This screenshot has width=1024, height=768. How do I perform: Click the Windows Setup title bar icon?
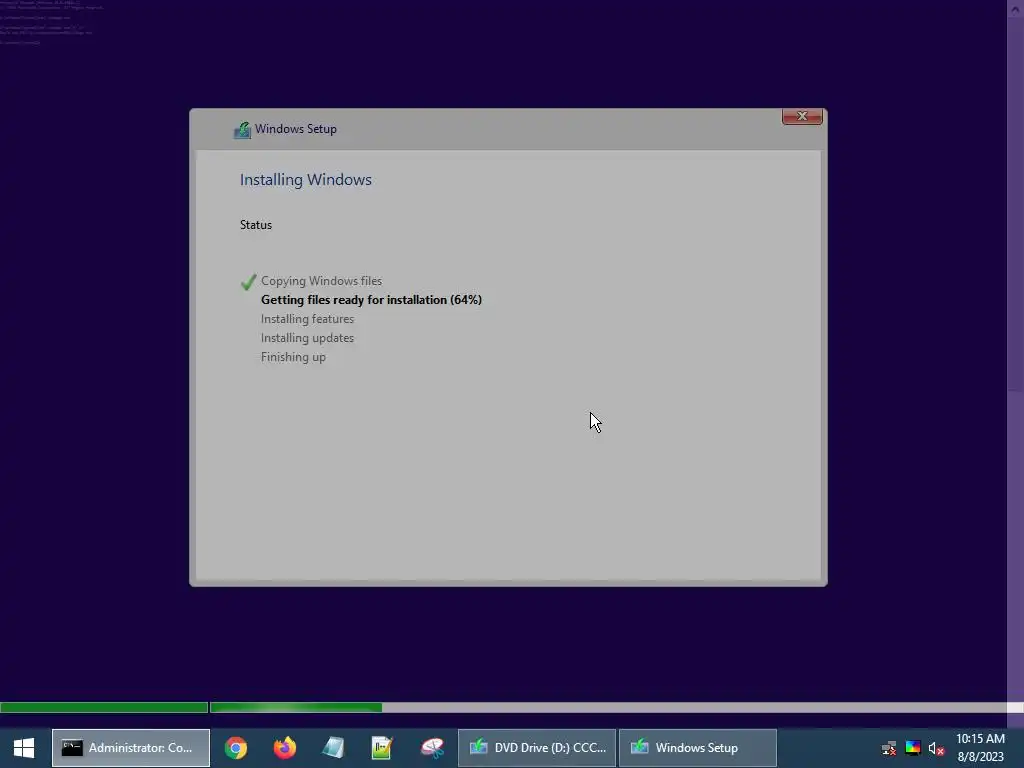pyautogui.click(x=242, y=130)
